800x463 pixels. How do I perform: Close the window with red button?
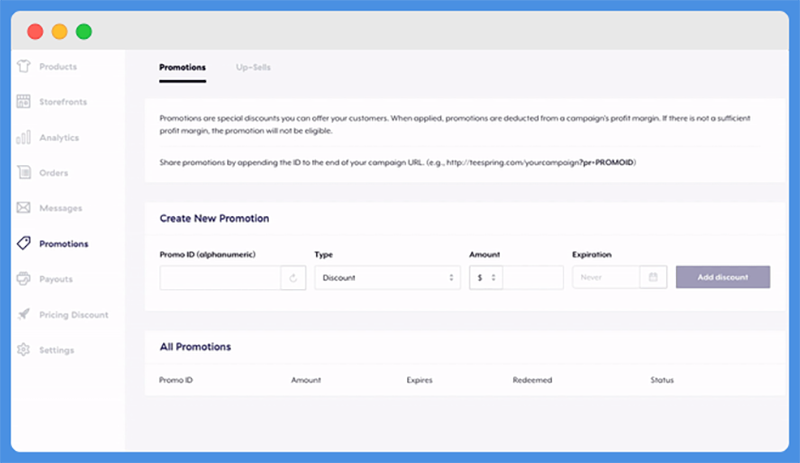pyautogui.click(x=35, y=32)
